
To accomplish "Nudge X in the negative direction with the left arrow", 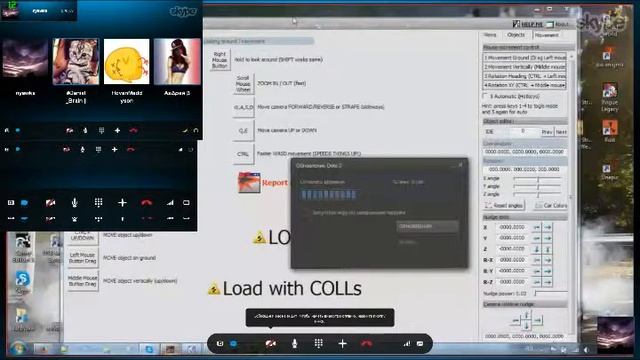I will point(536,227).
